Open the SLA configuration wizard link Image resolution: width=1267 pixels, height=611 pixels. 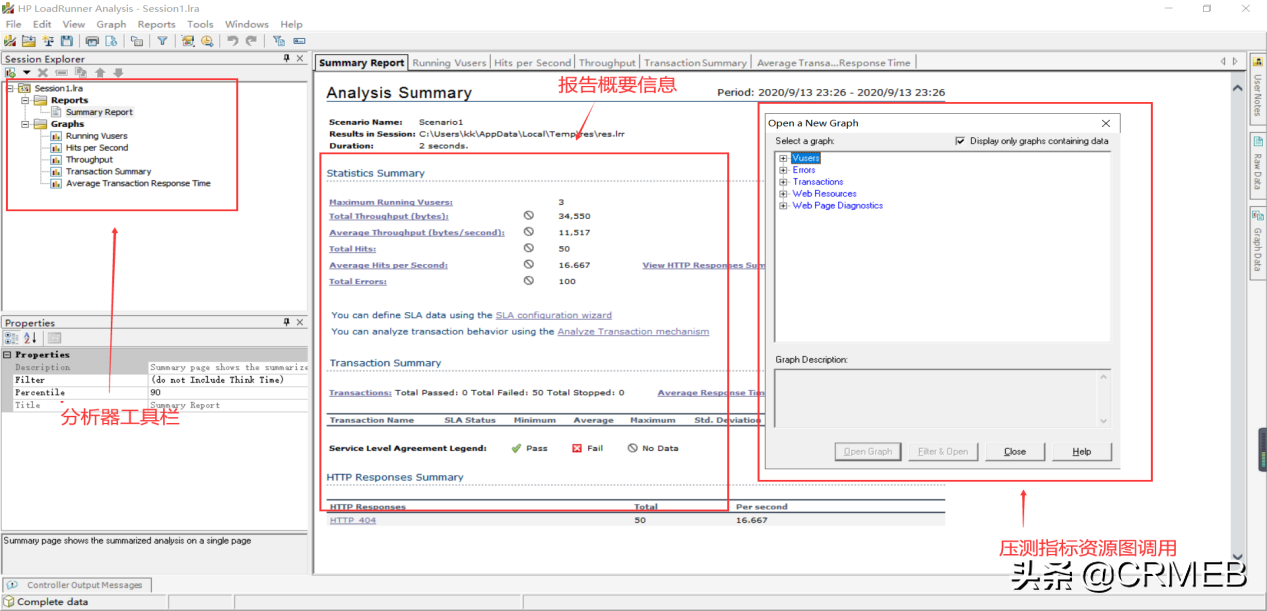[553, 315]
